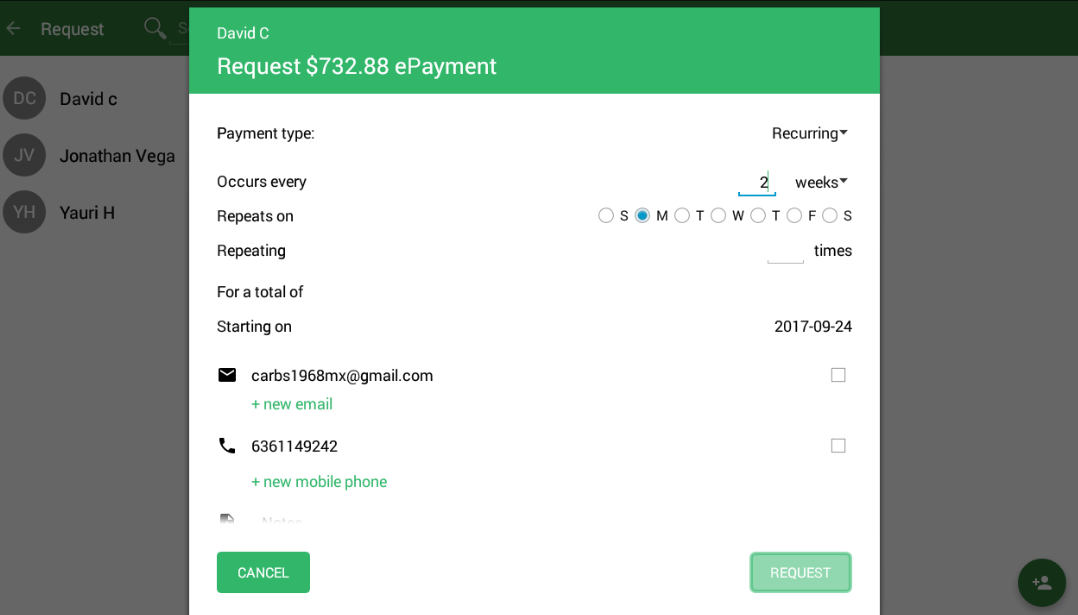The width and height of the screenshot is (1078, 615).
Task: Open the Recurring payment type dropdown
Action: click(x=809, y=133)
